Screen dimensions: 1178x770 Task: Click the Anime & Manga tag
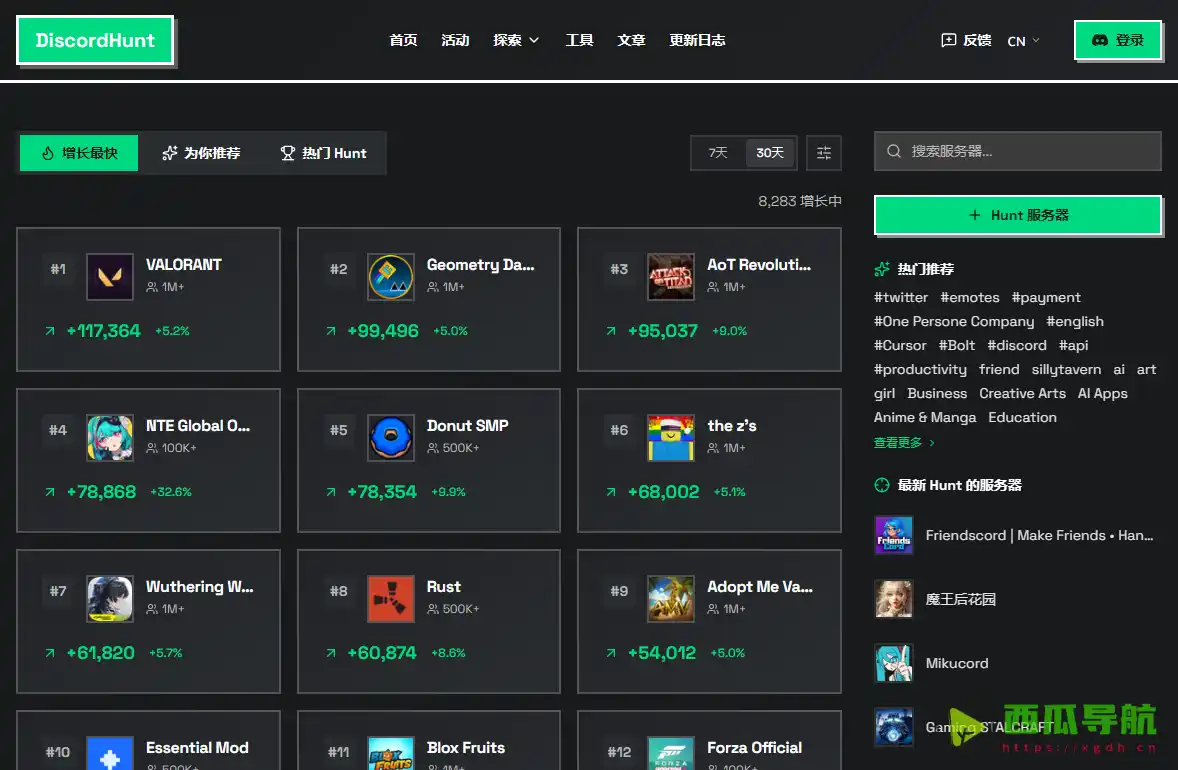coord(925,418)
